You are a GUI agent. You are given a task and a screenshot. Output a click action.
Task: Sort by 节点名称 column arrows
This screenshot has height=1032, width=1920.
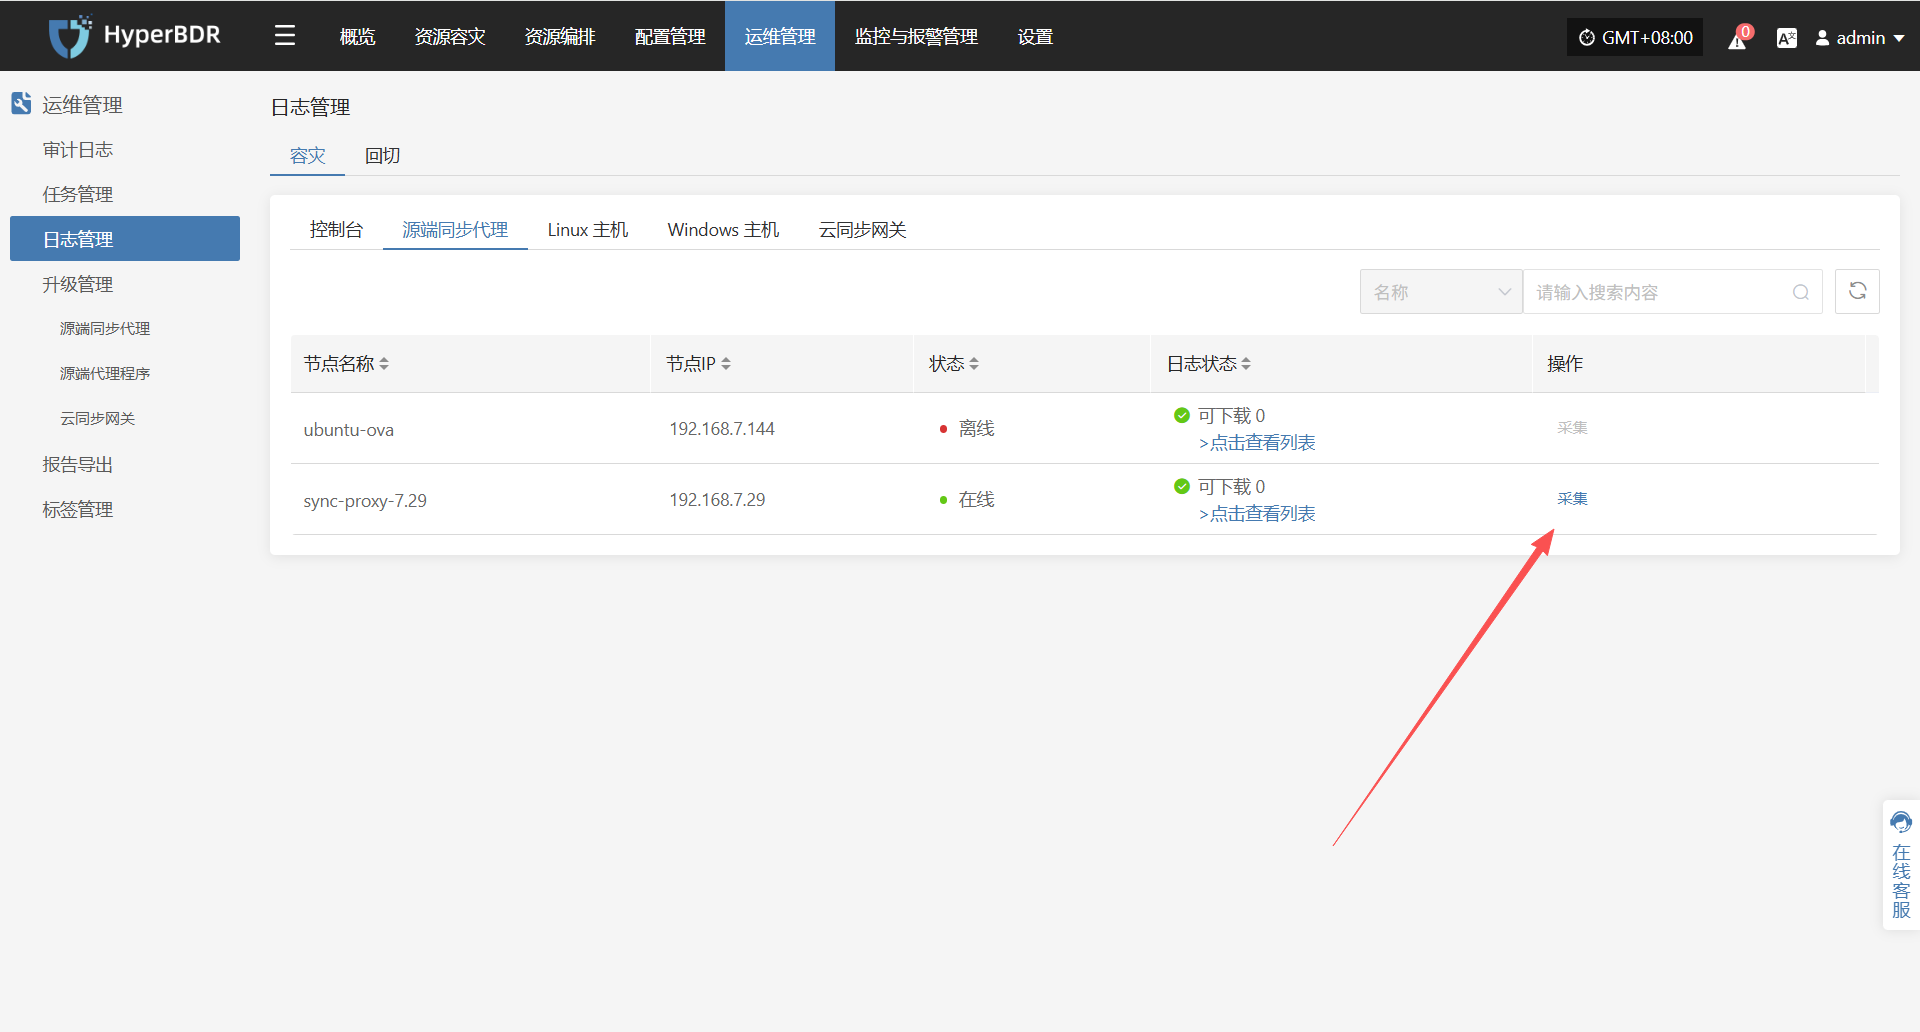384,364
